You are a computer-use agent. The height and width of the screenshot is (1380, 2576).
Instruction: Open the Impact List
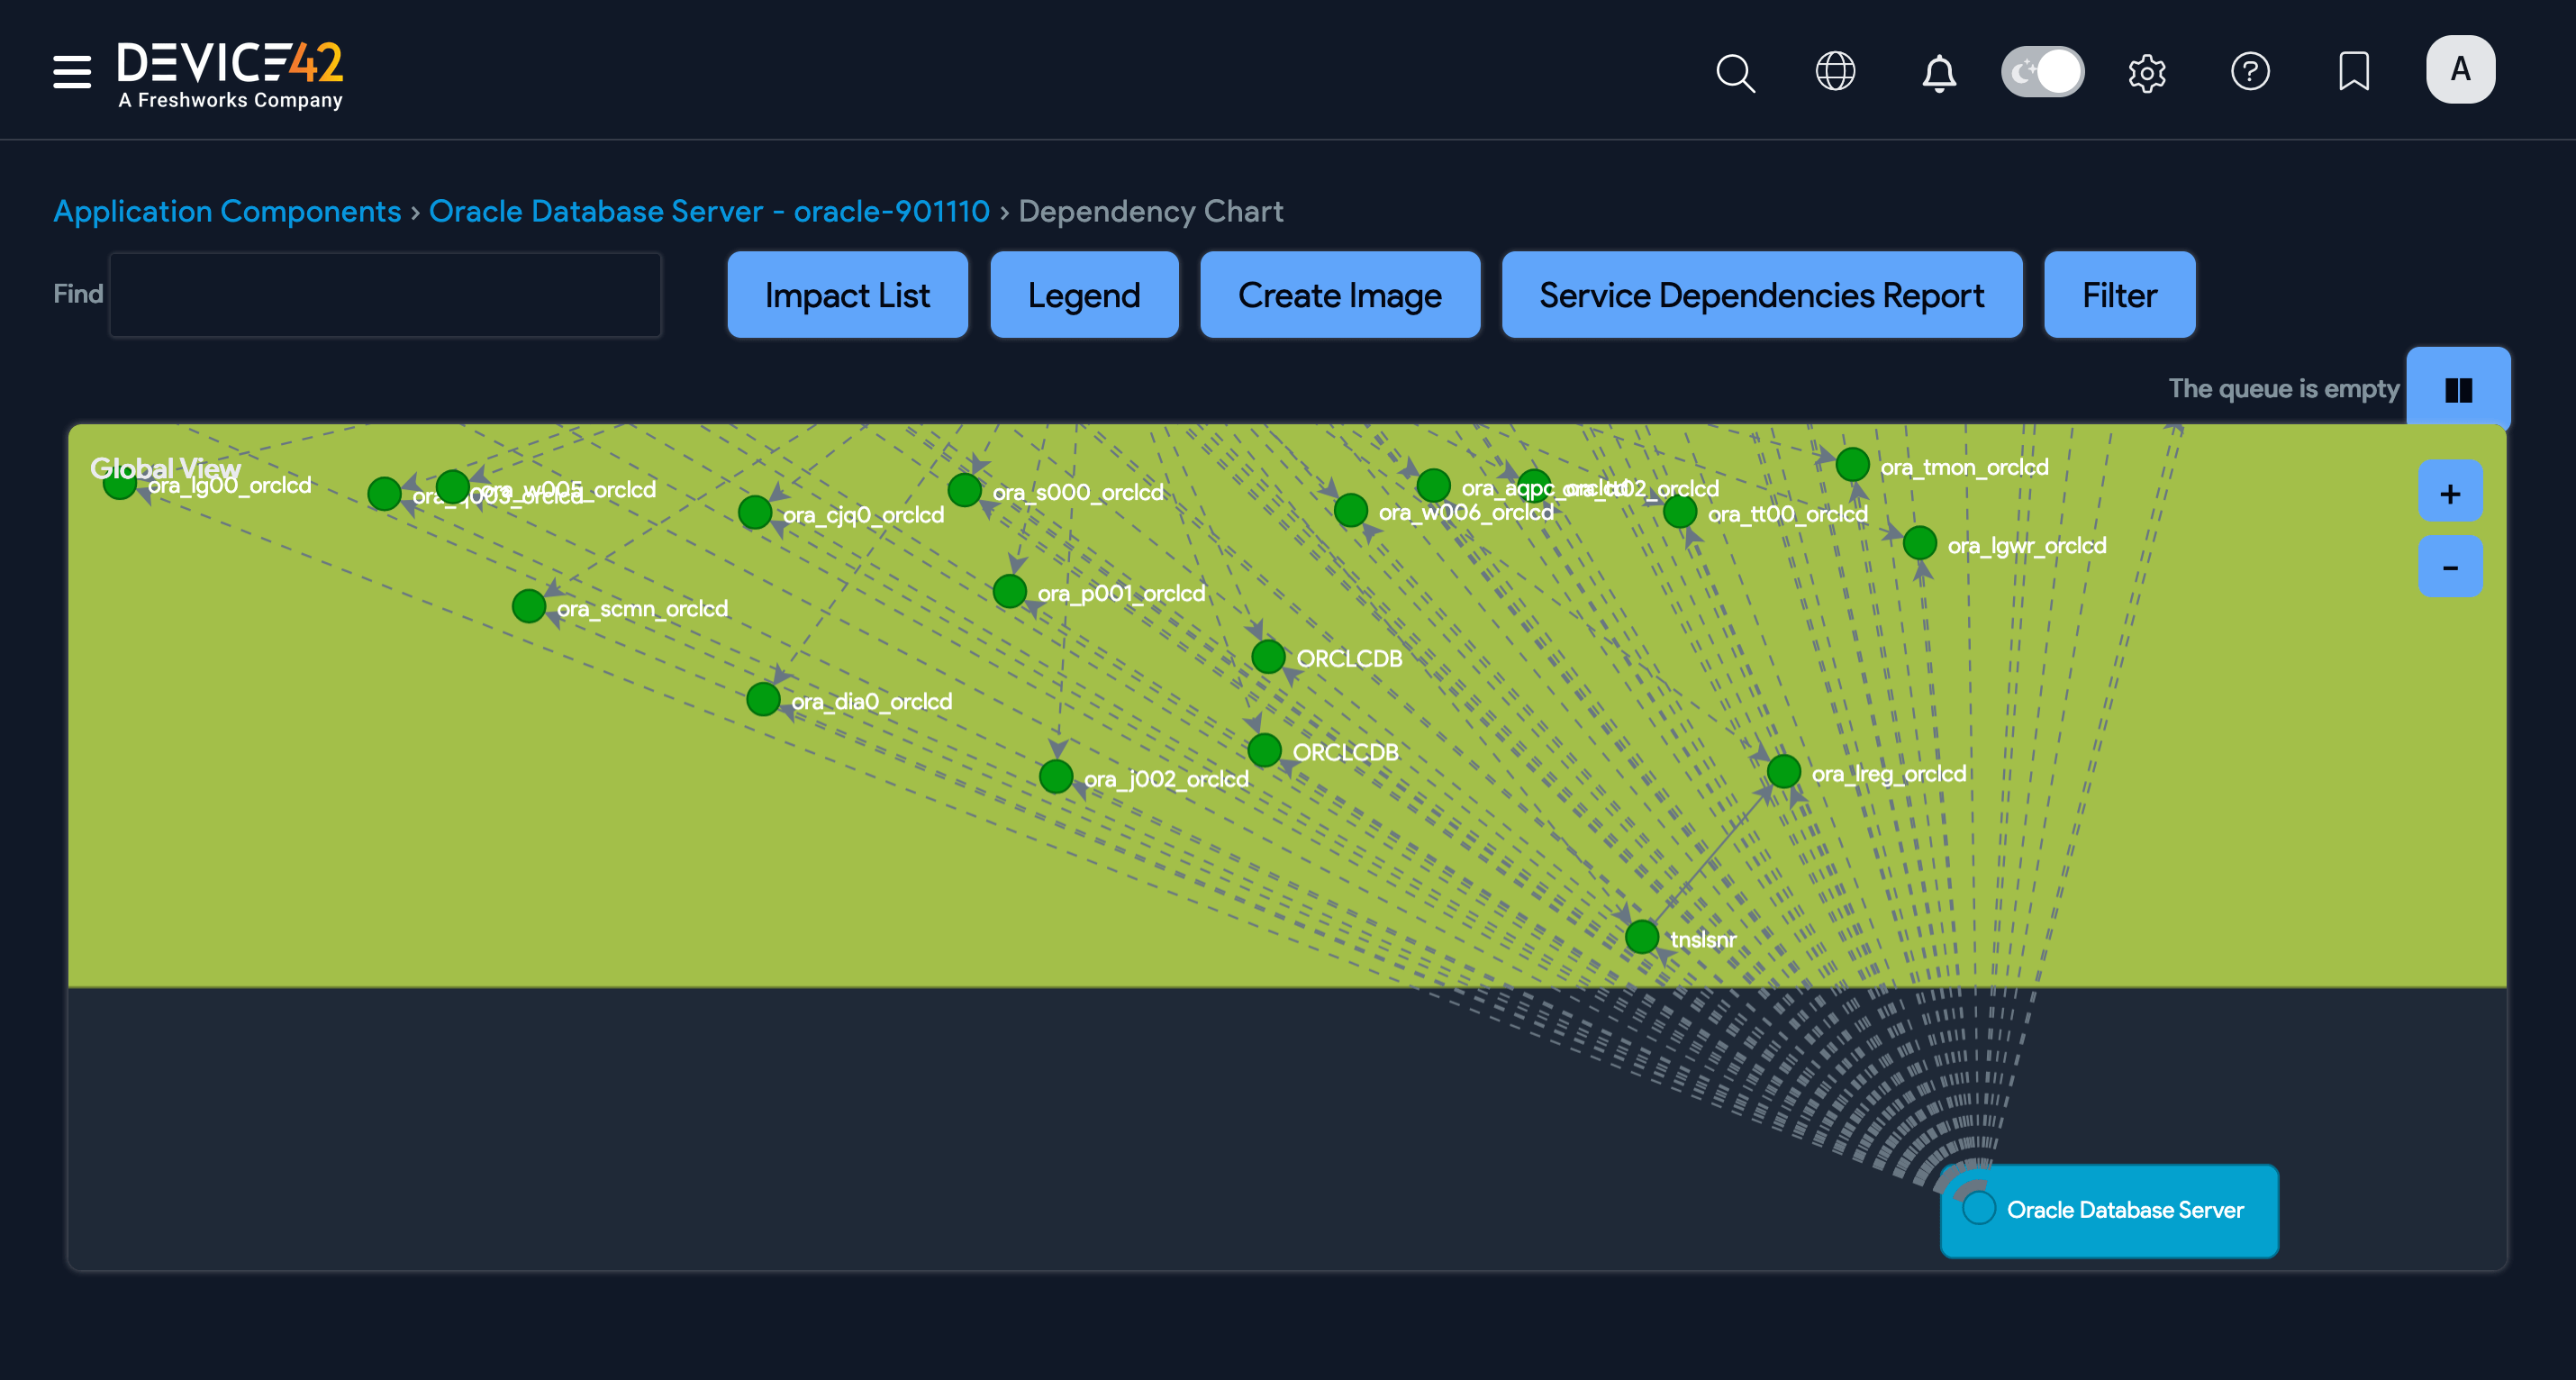click(846, 294)
